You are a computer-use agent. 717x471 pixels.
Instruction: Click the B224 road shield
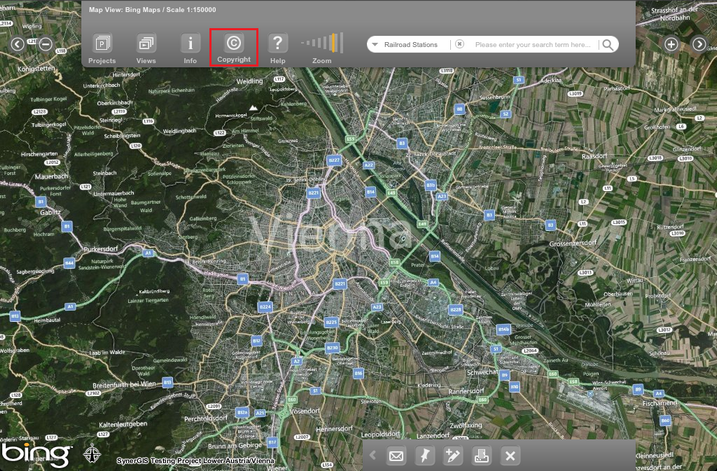point(265,307)
